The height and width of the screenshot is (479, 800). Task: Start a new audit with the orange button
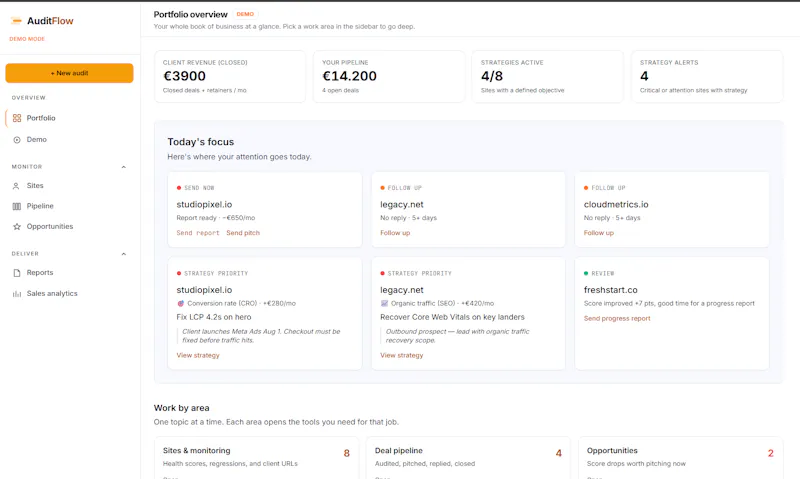[69, 73]
